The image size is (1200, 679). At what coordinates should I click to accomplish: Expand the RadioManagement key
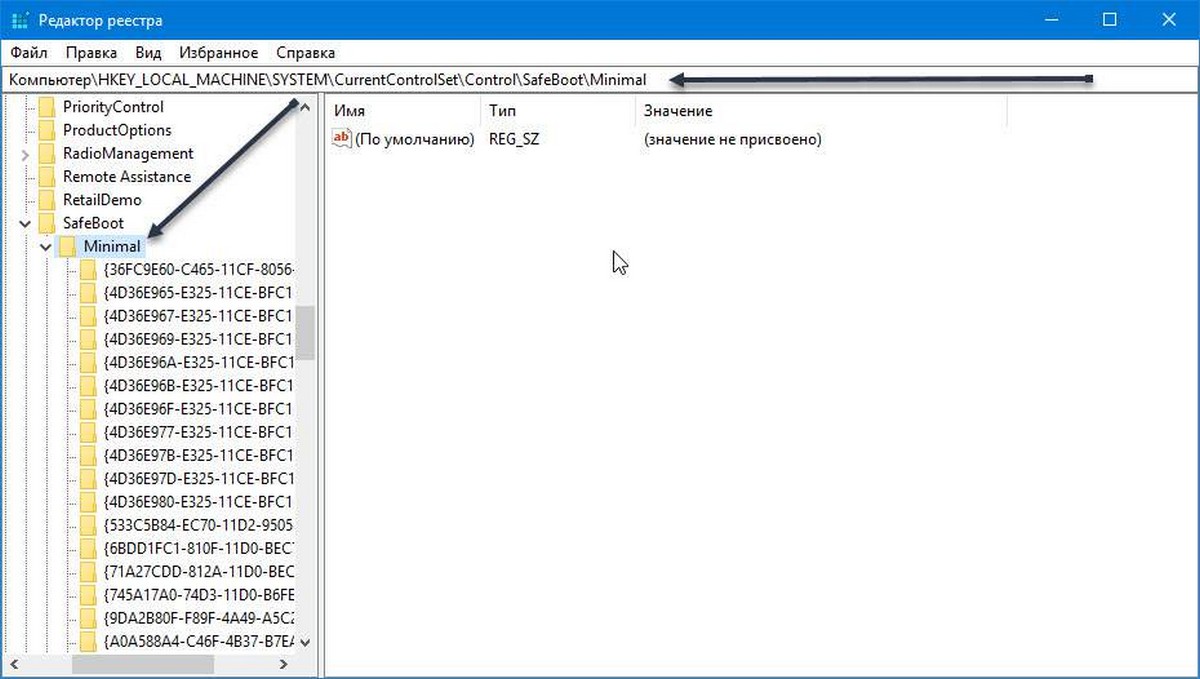[24, 154]
